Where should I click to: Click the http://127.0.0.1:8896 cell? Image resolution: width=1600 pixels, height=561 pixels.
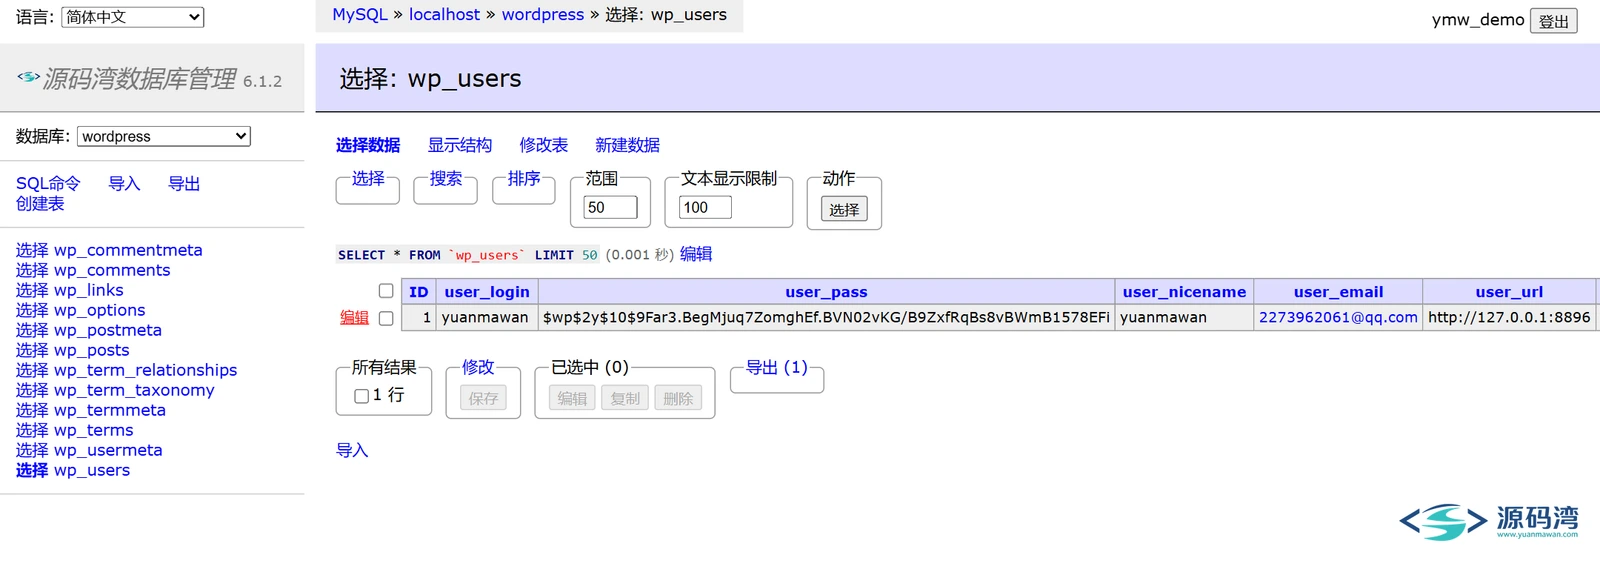[1509, 317]
